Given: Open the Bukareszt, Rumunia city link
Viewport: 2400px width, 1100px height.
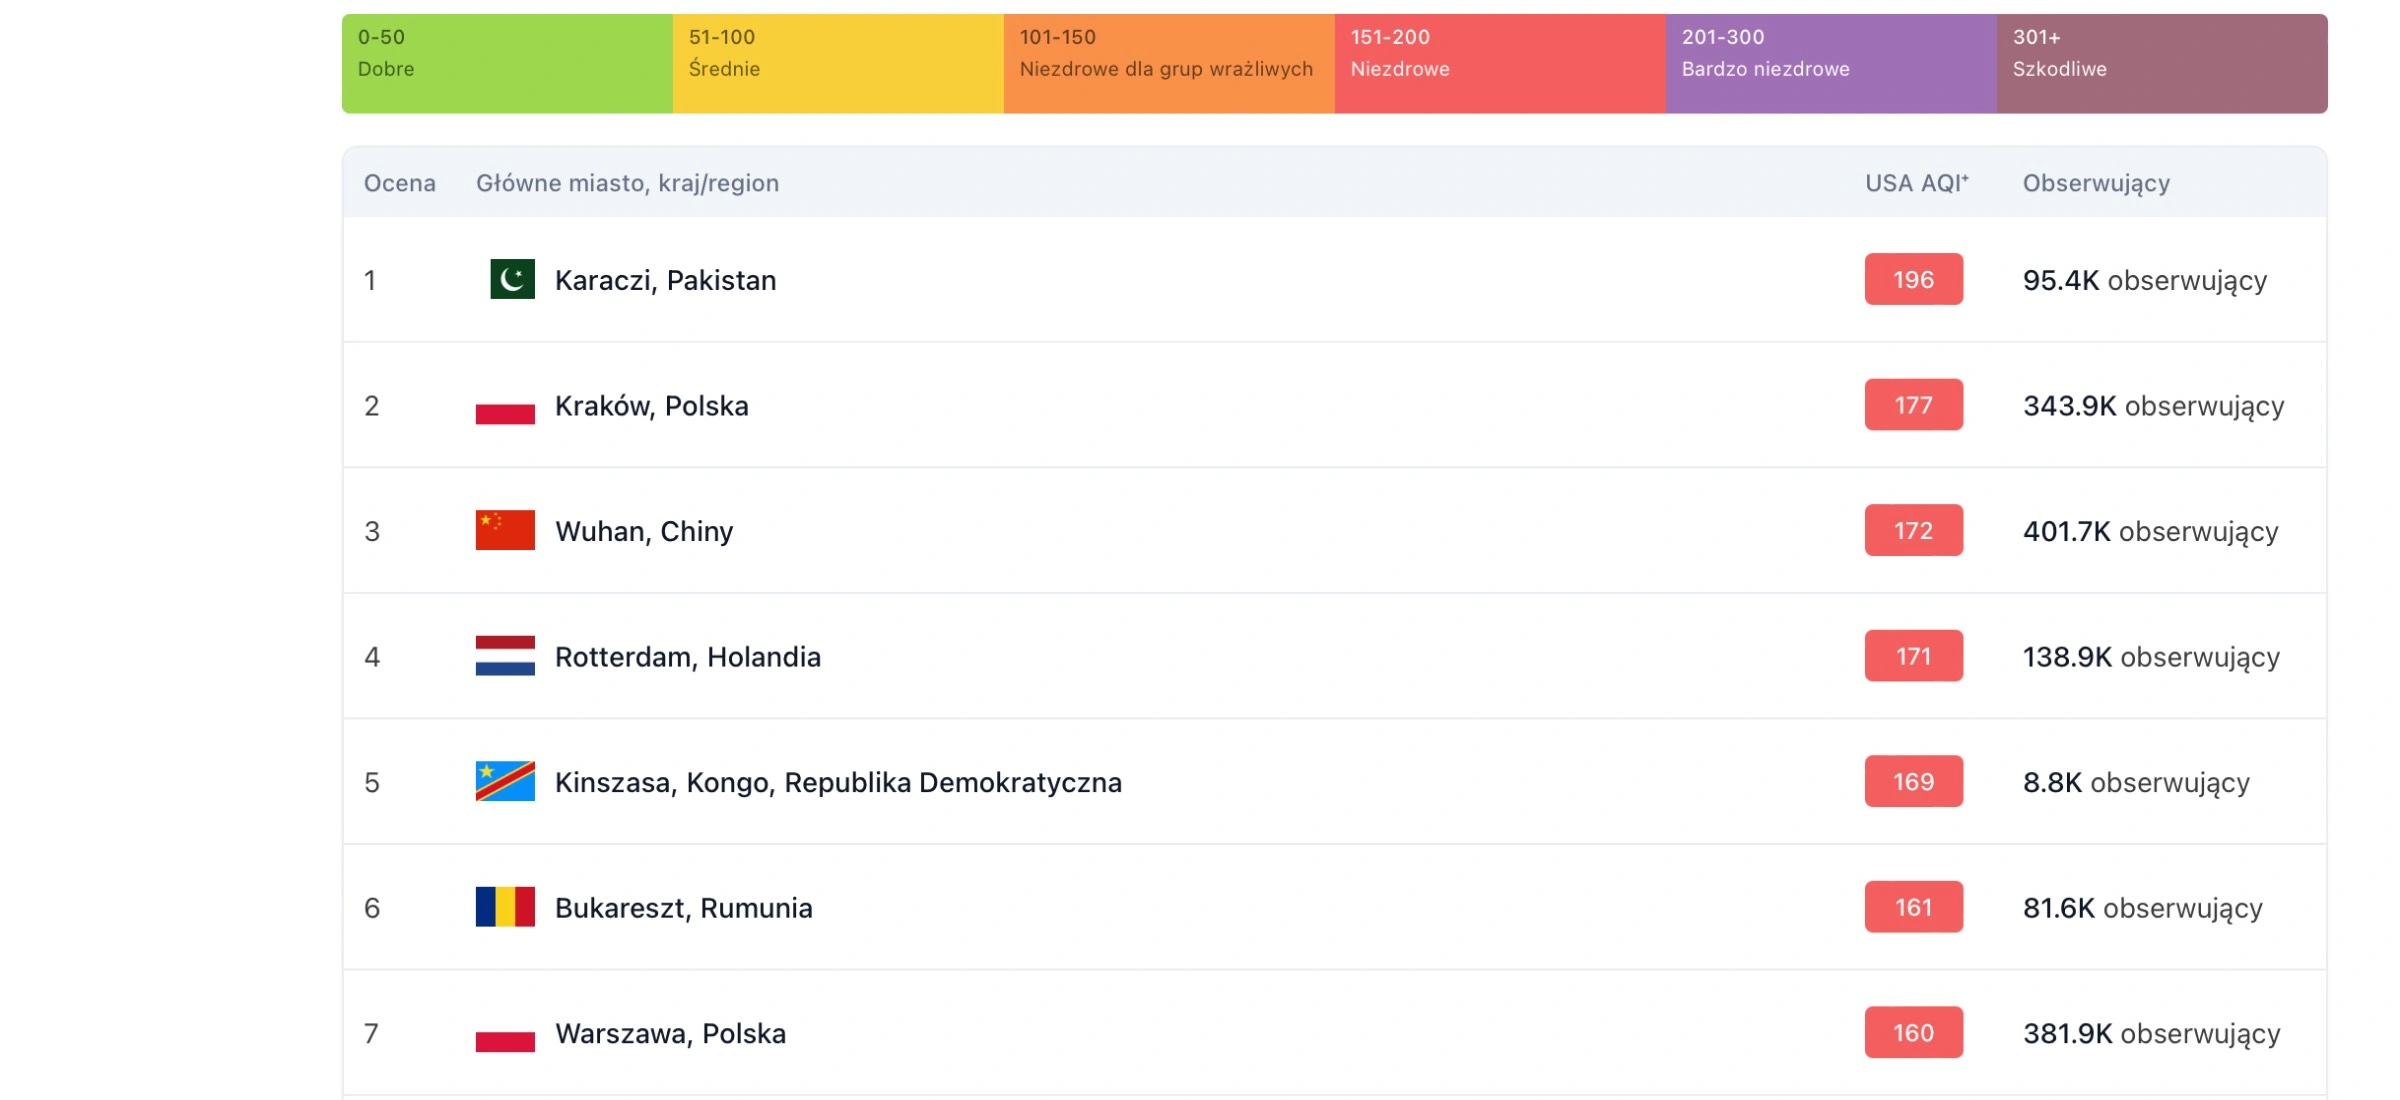Looking at the screenshot, I should 684,908.
